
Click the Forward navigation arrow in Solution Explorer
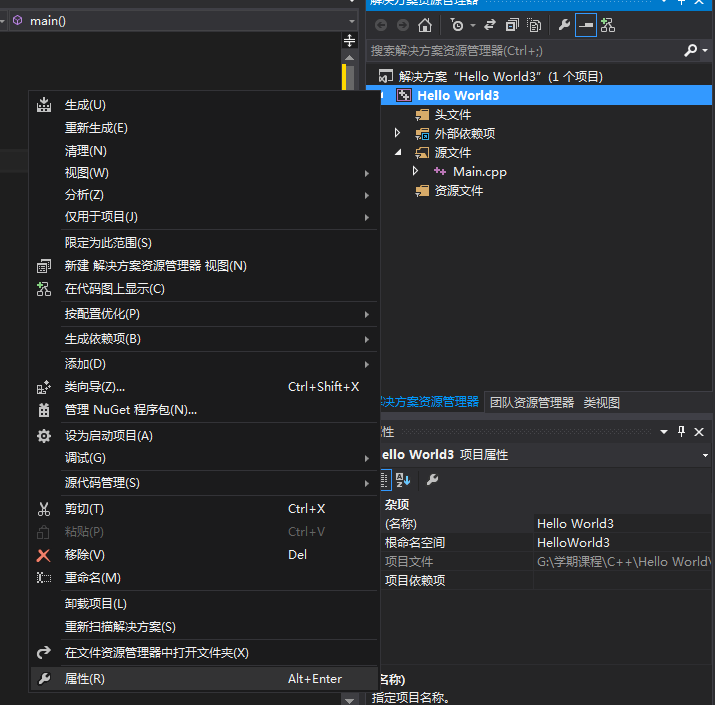(x=403, y=25)
